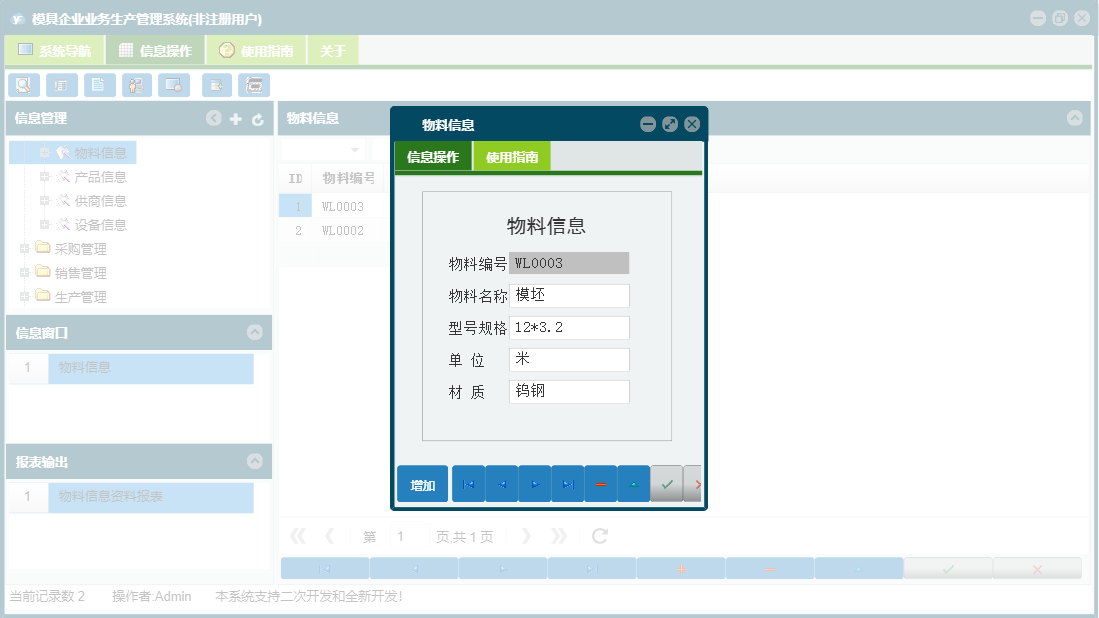
Task: Click 型号规格 input field
Action: pyautogui.click(x=569, y=327)
